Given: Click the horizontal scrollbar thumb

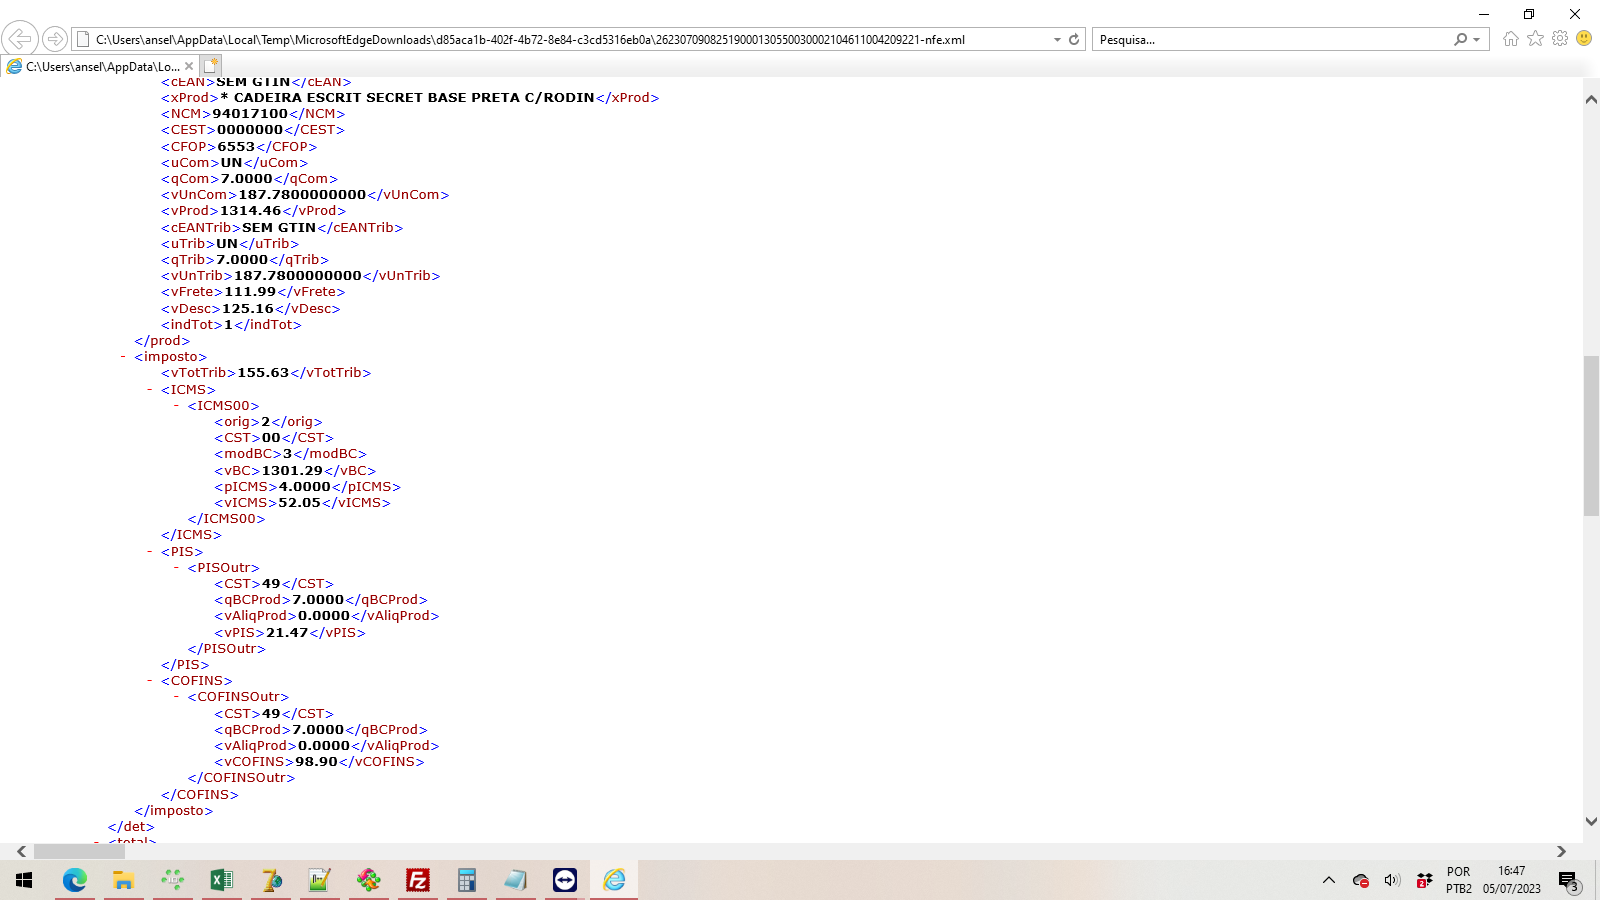Looking at the screenshot, I should [79, 851].
